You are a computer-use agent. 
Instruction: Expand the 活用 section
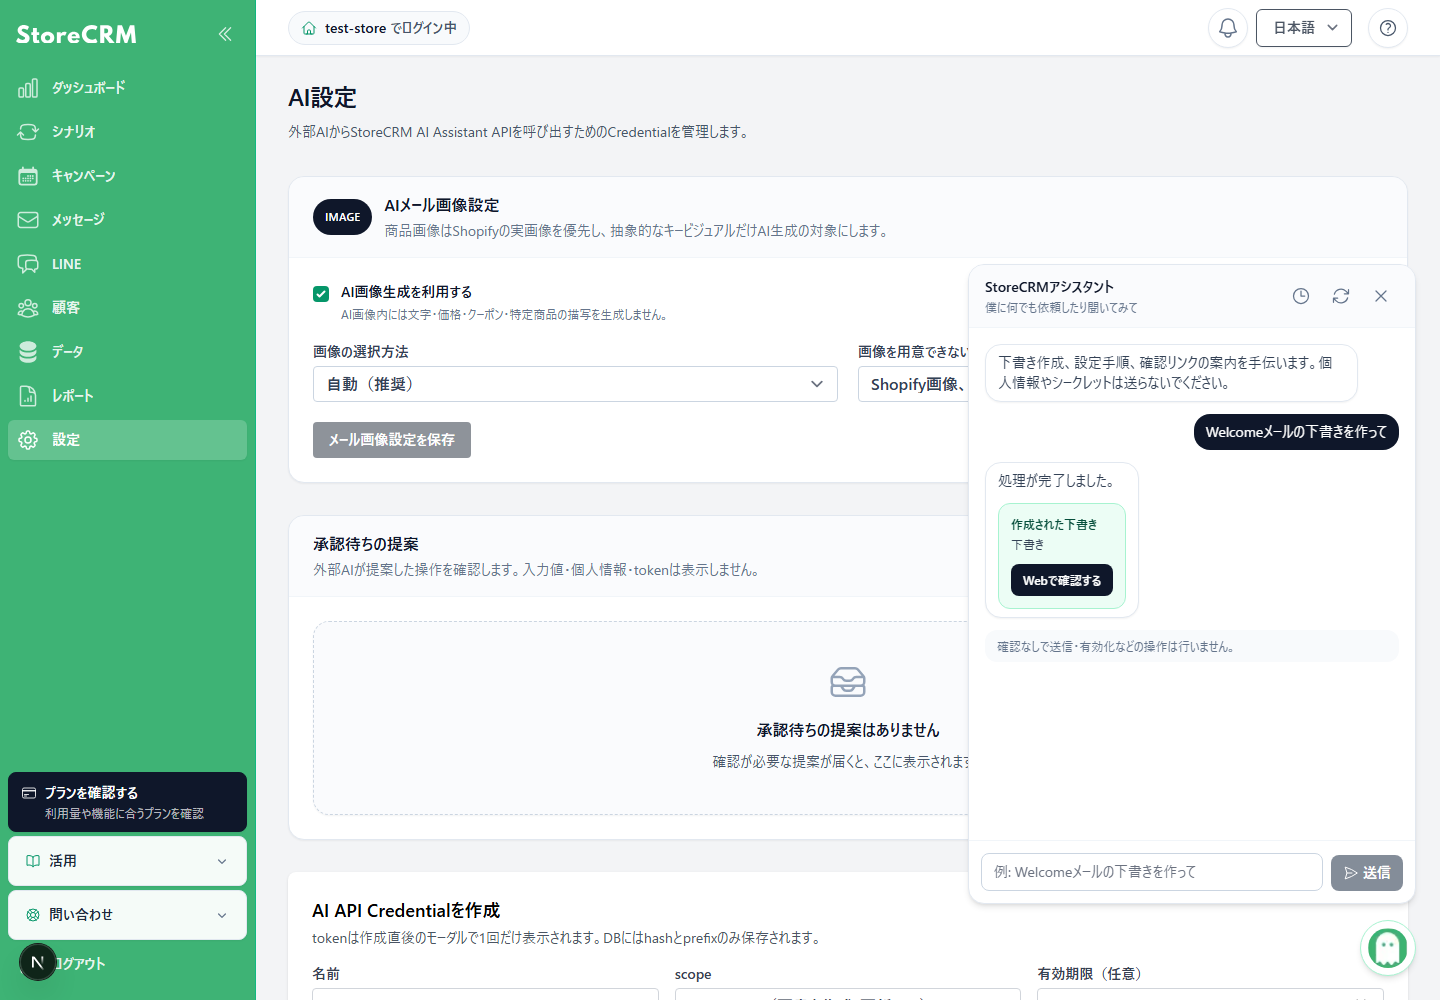(x=128, y=861)
